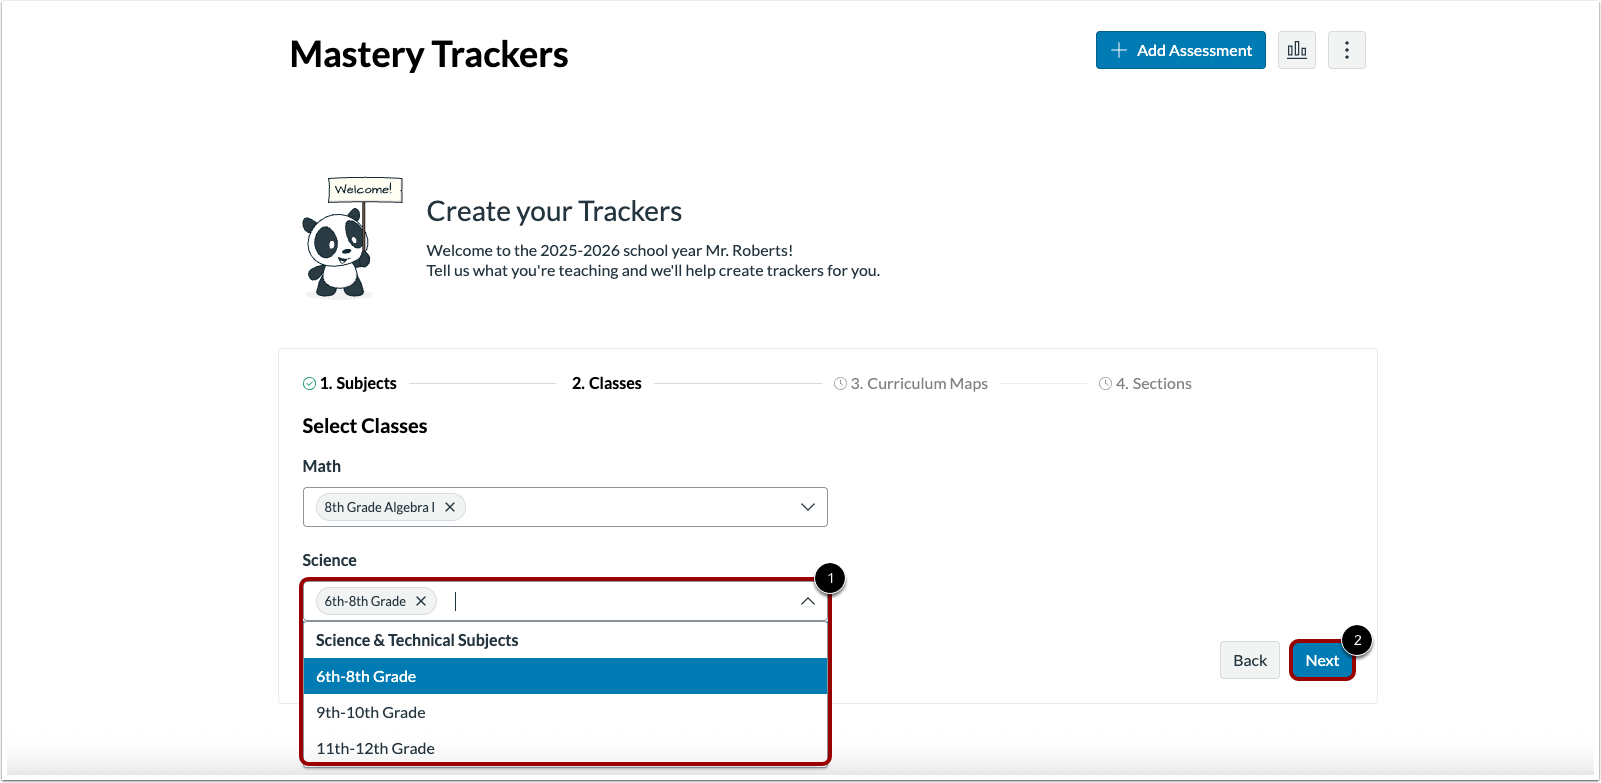The height and width of the screenshot is (783, 1601).
Task: Remove the 6th-8th Grade tag
Action: 421,601
